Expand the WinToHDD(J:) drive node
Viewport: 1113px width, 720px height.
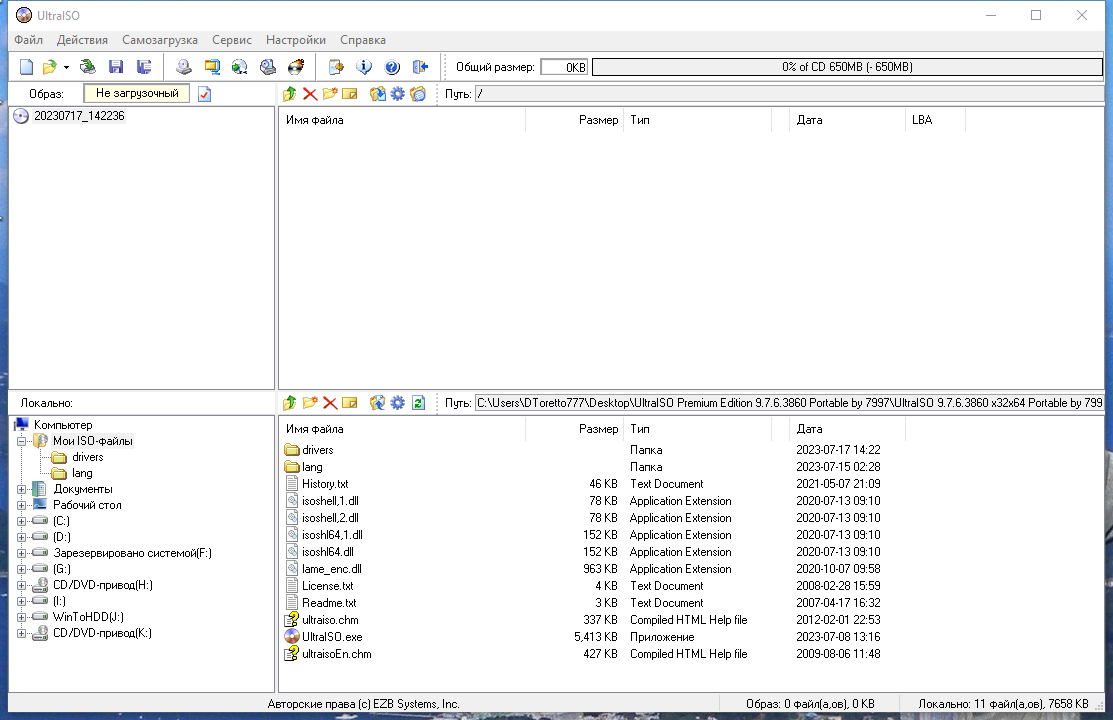21,617
